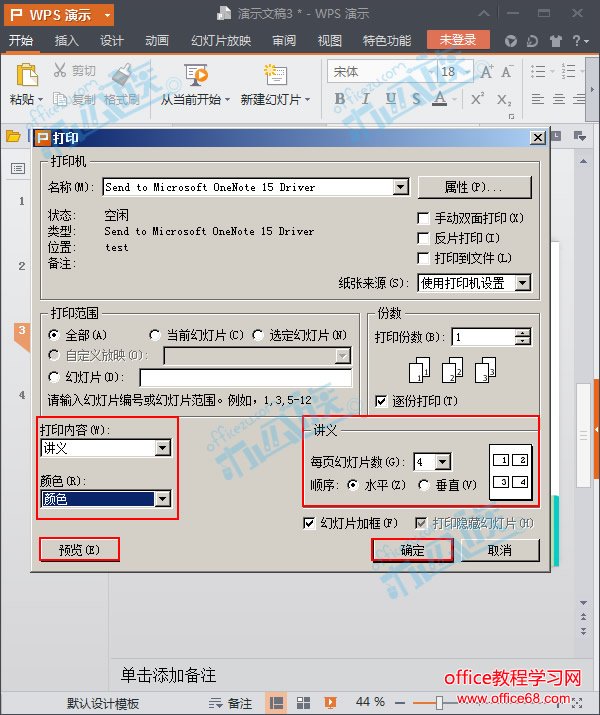Toggle text Shadow (S) formatting
Viewport: 600px width, 715px height.
pos(416,98)
